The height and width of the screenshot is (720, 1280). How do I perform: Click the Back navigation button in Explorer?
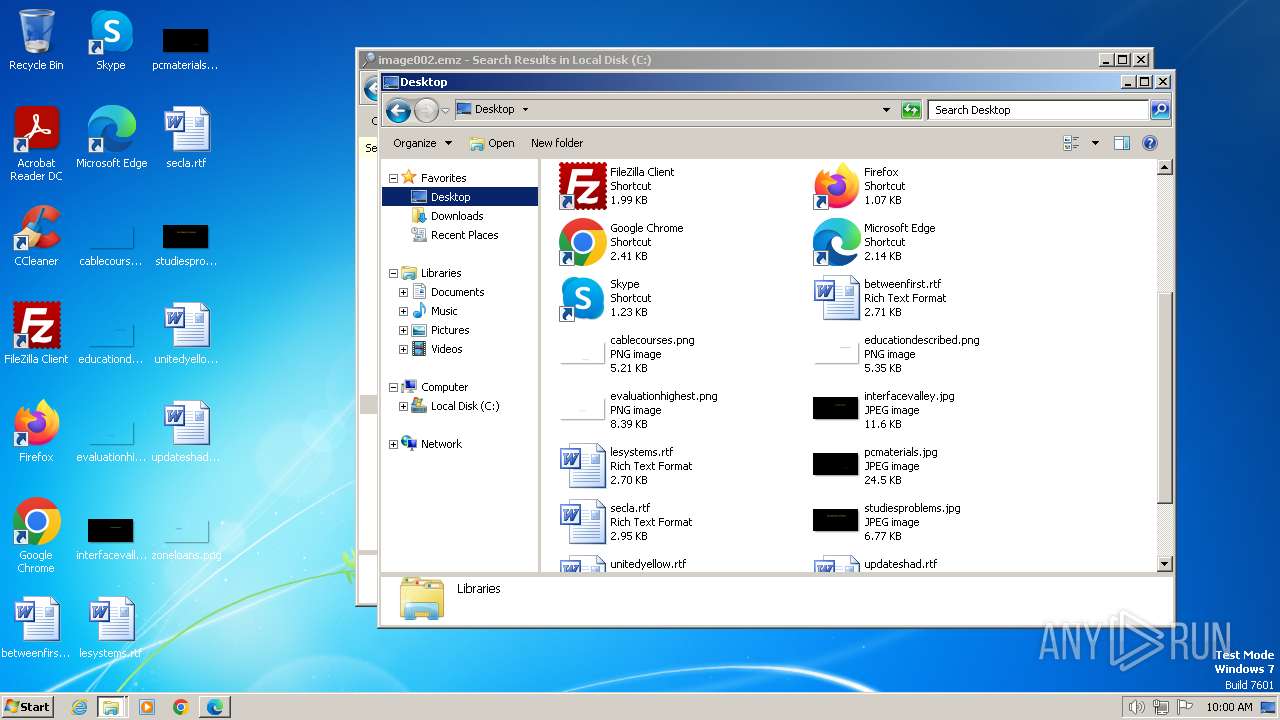click(398, 110)
